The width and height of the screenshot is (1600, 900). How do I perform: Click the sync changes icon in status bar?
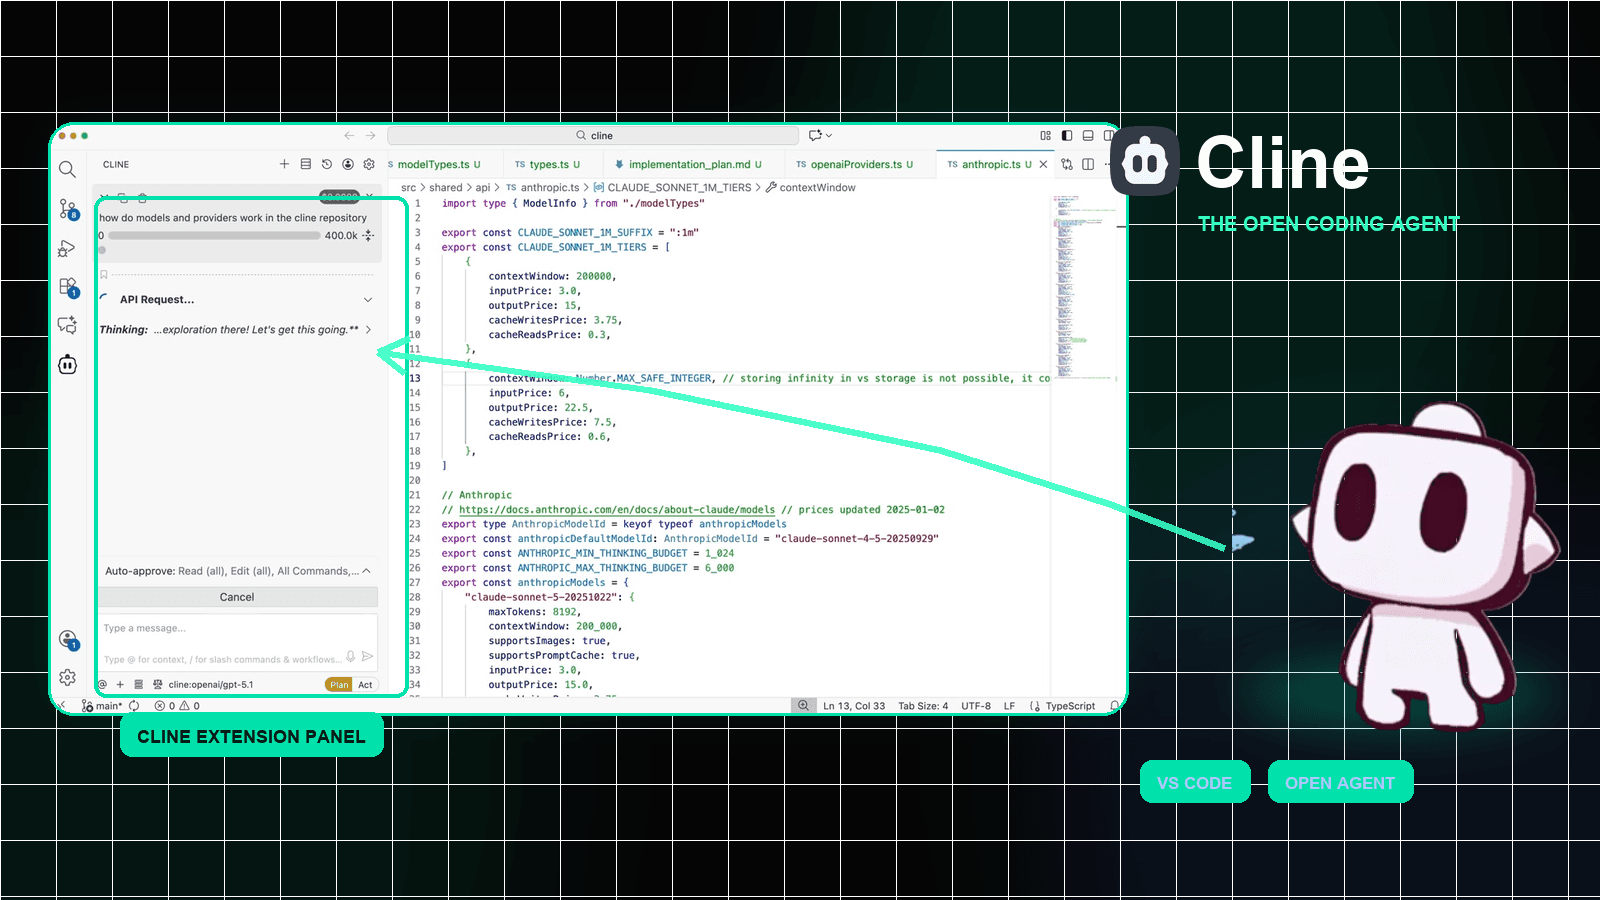(134, 706)
